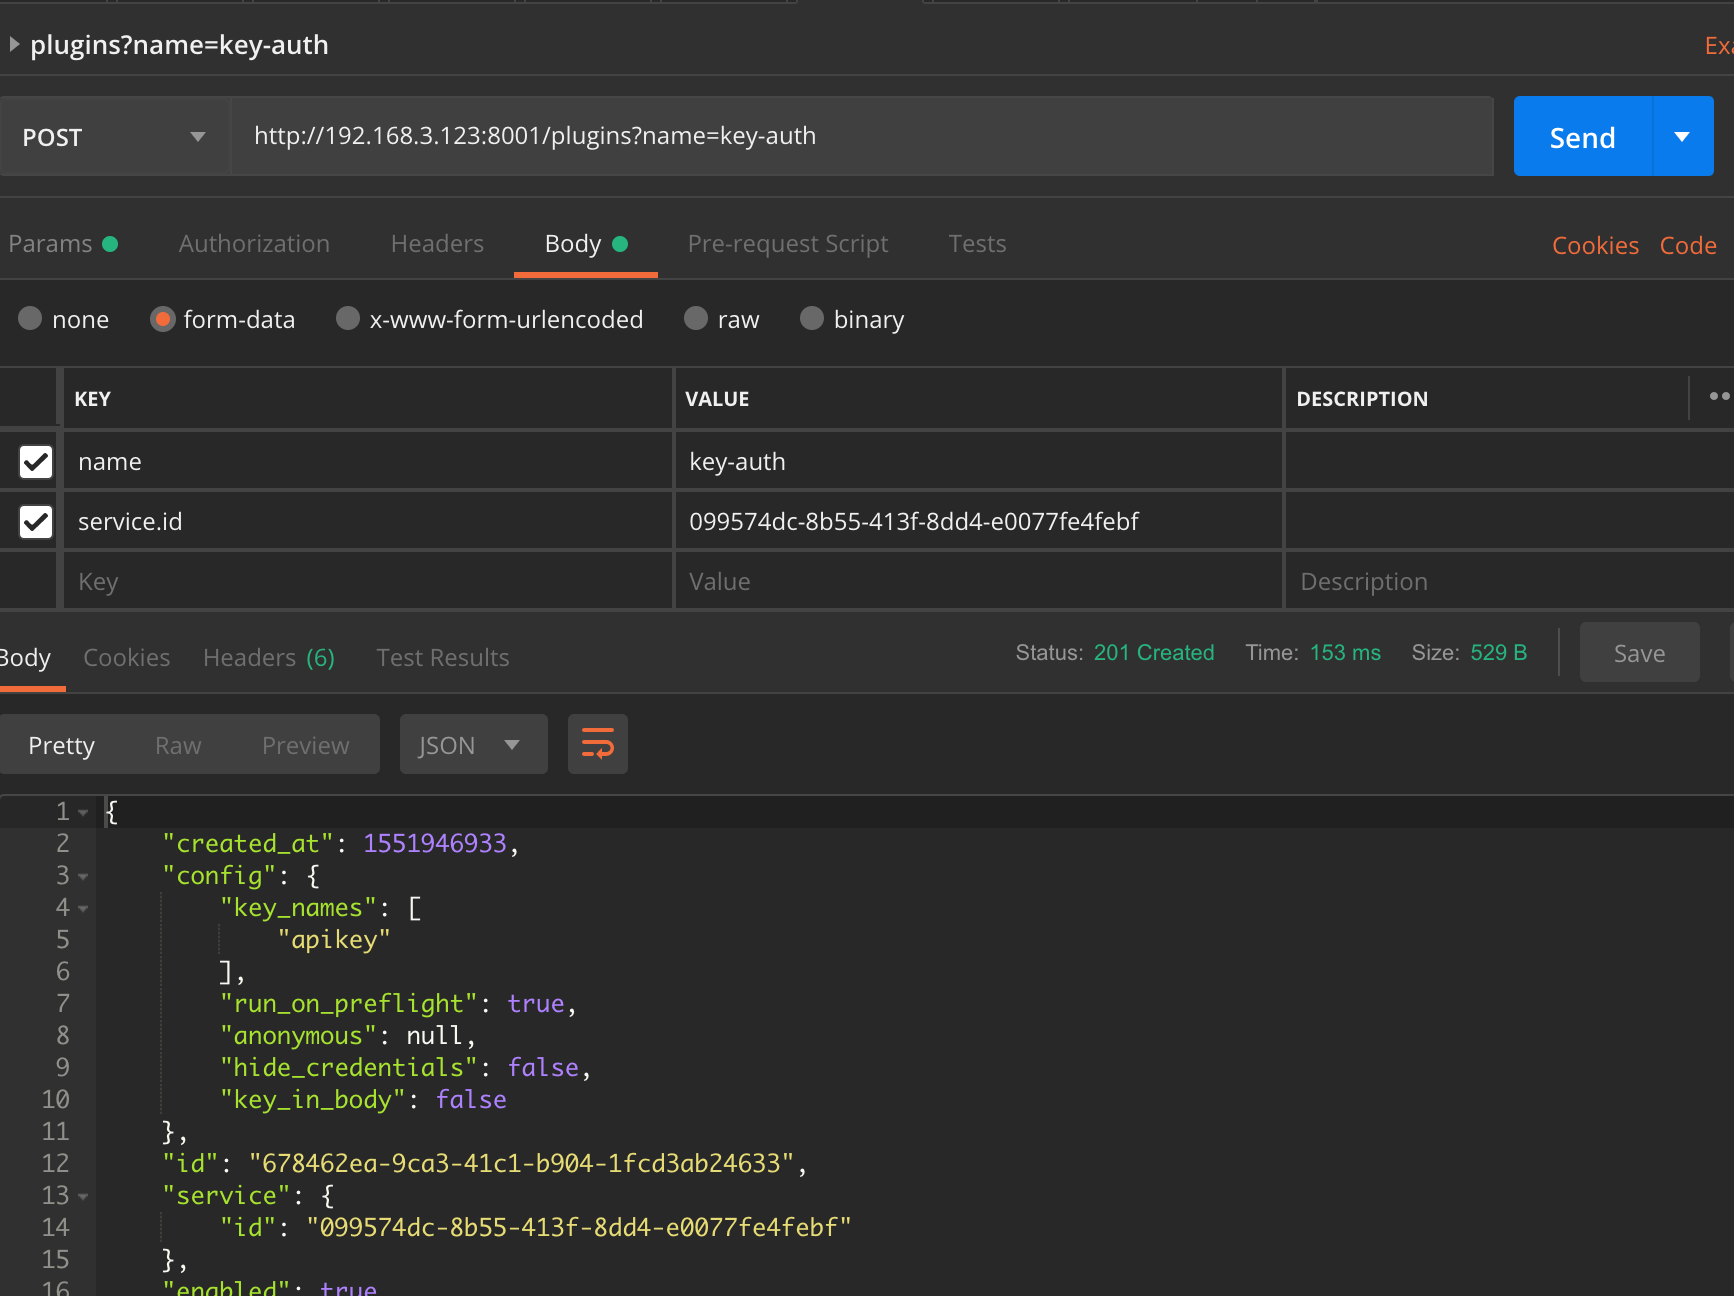
Task: Click the empty Key input field
Action: pyautogui.click(x=368, y=581)
